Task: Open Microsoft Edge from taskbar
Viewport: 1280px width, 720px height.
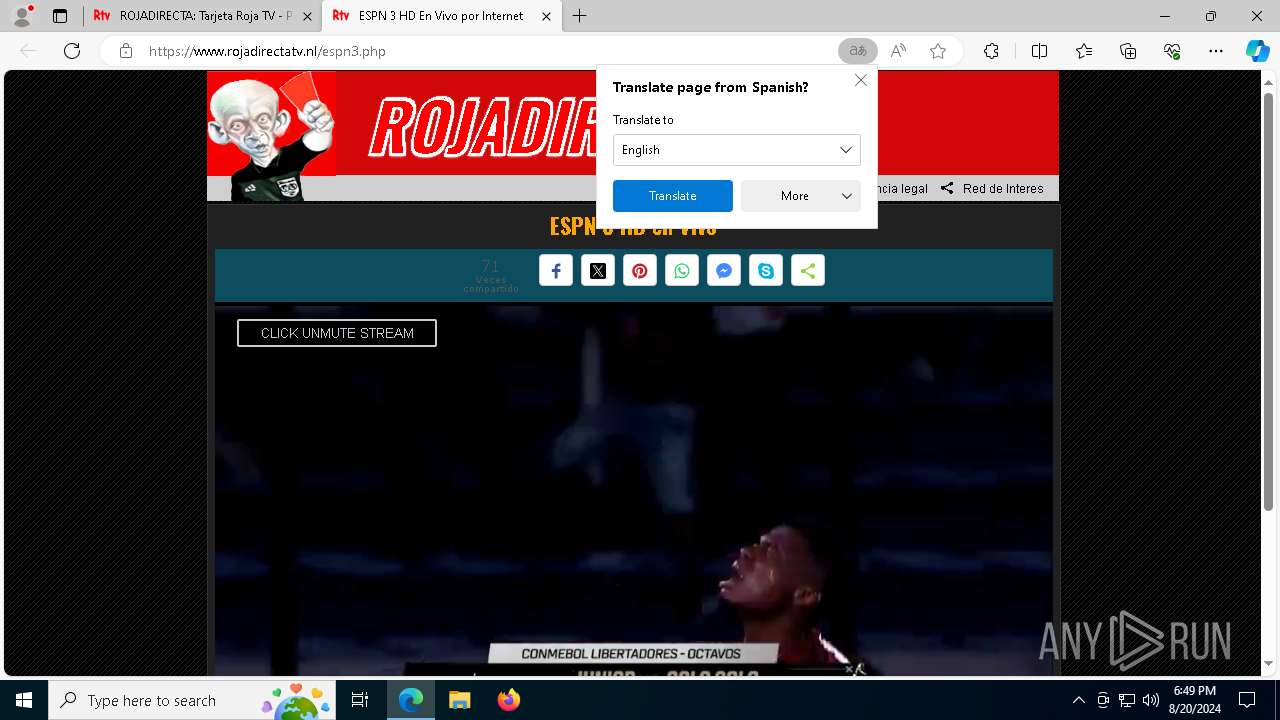Action: [411, 700]
